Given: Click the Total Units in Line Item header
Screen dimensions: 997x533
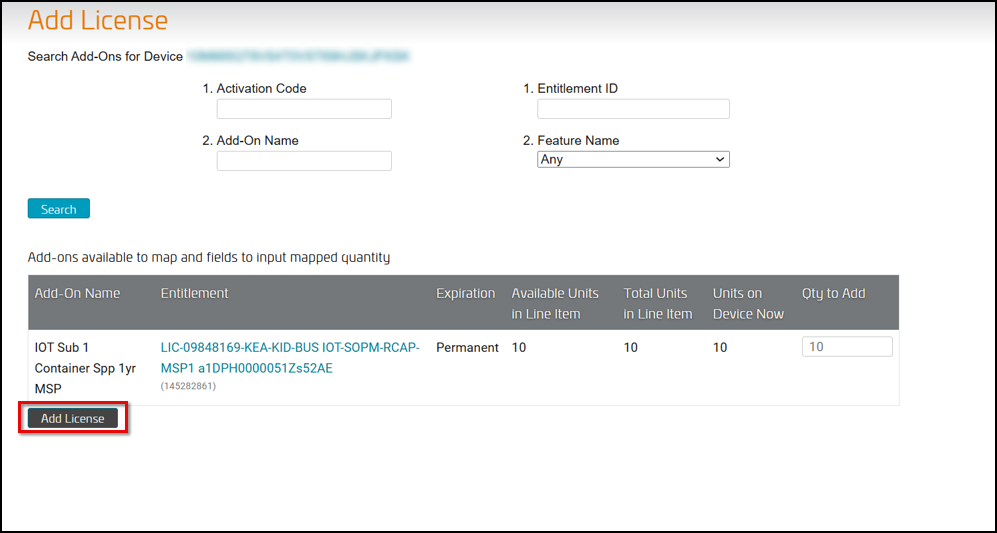Looking at the screenshot, I should (657, 303).
